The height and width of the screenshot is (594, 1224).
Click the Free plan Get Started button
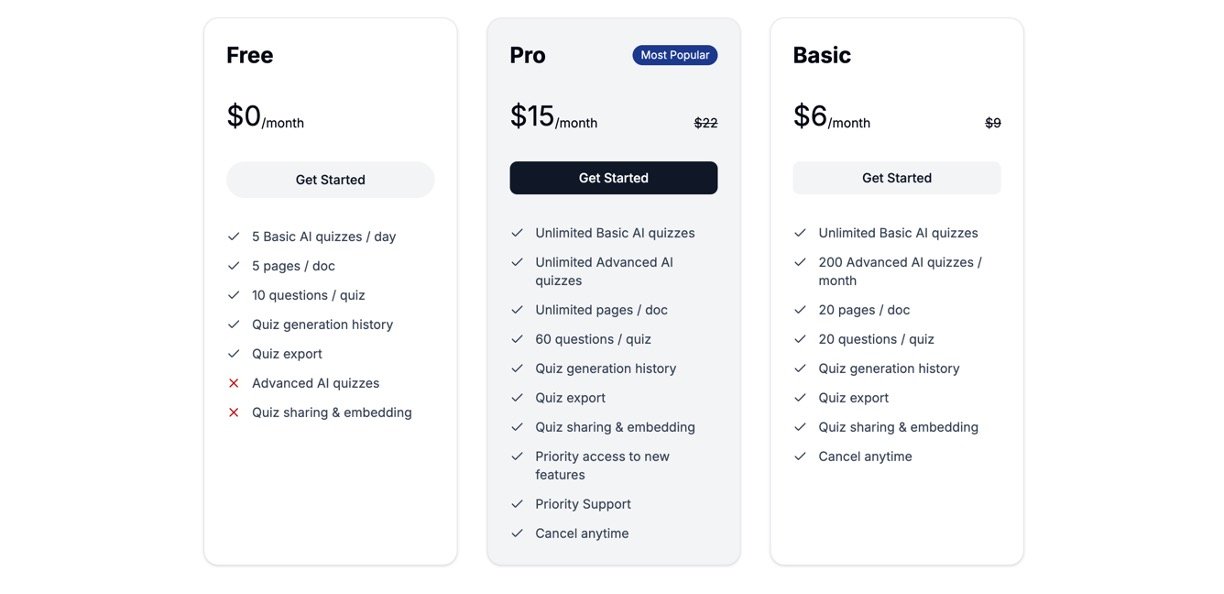[330, 180]
